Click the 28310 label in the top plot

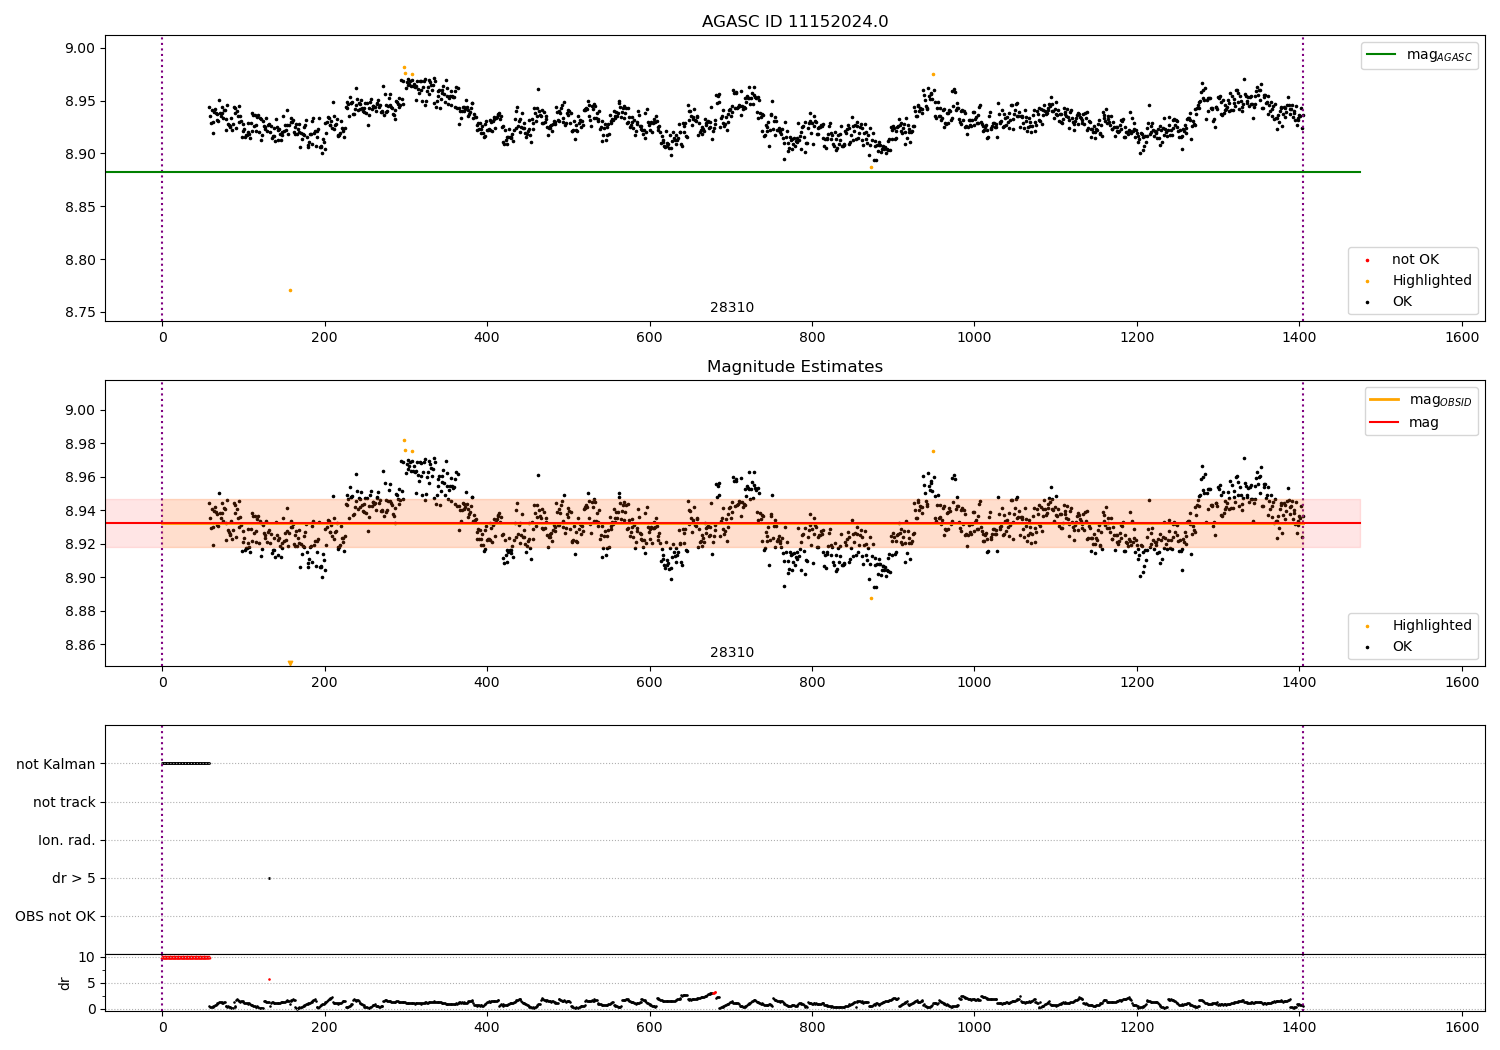(x=732, y=307)
